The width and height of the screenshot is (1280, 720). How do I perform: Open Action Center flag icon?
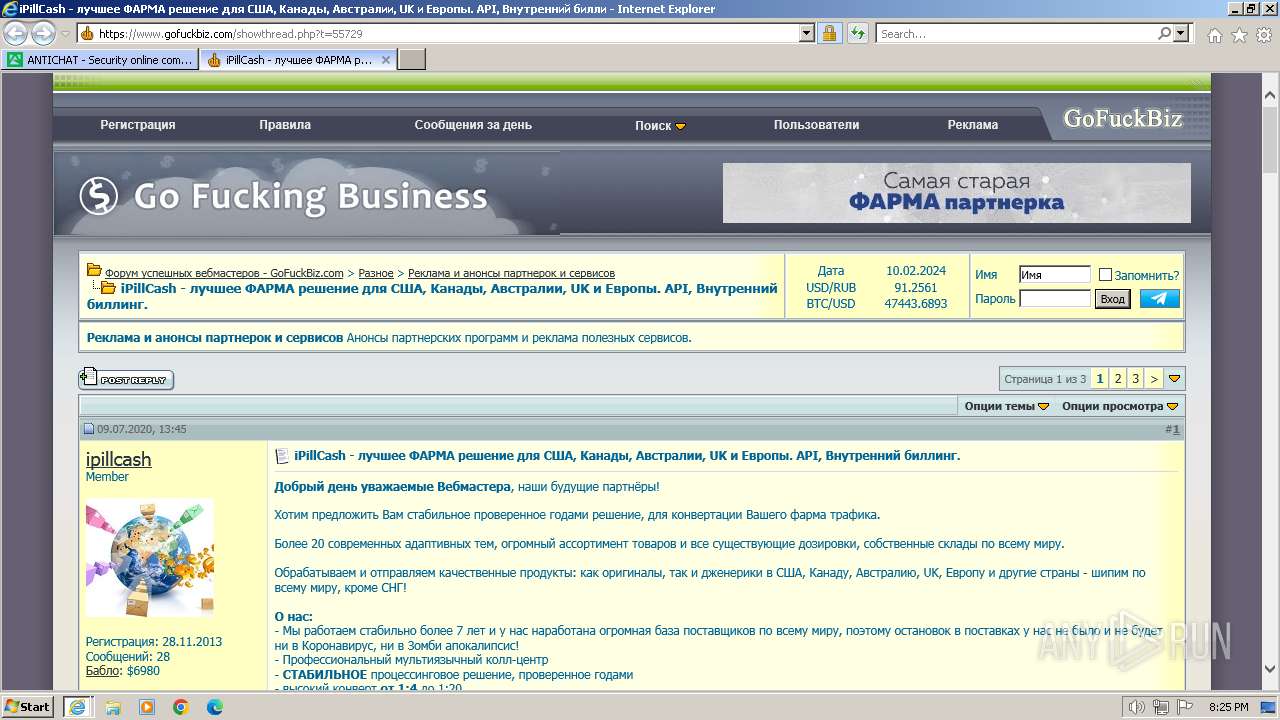click(1185, 707)
